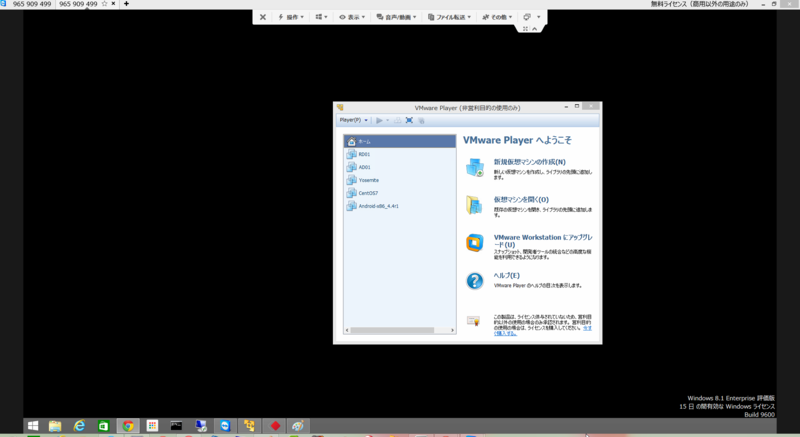Click the help question mark icon
Image resolution: width=800 pixels, height=437 pixels.
click(474, 280)
